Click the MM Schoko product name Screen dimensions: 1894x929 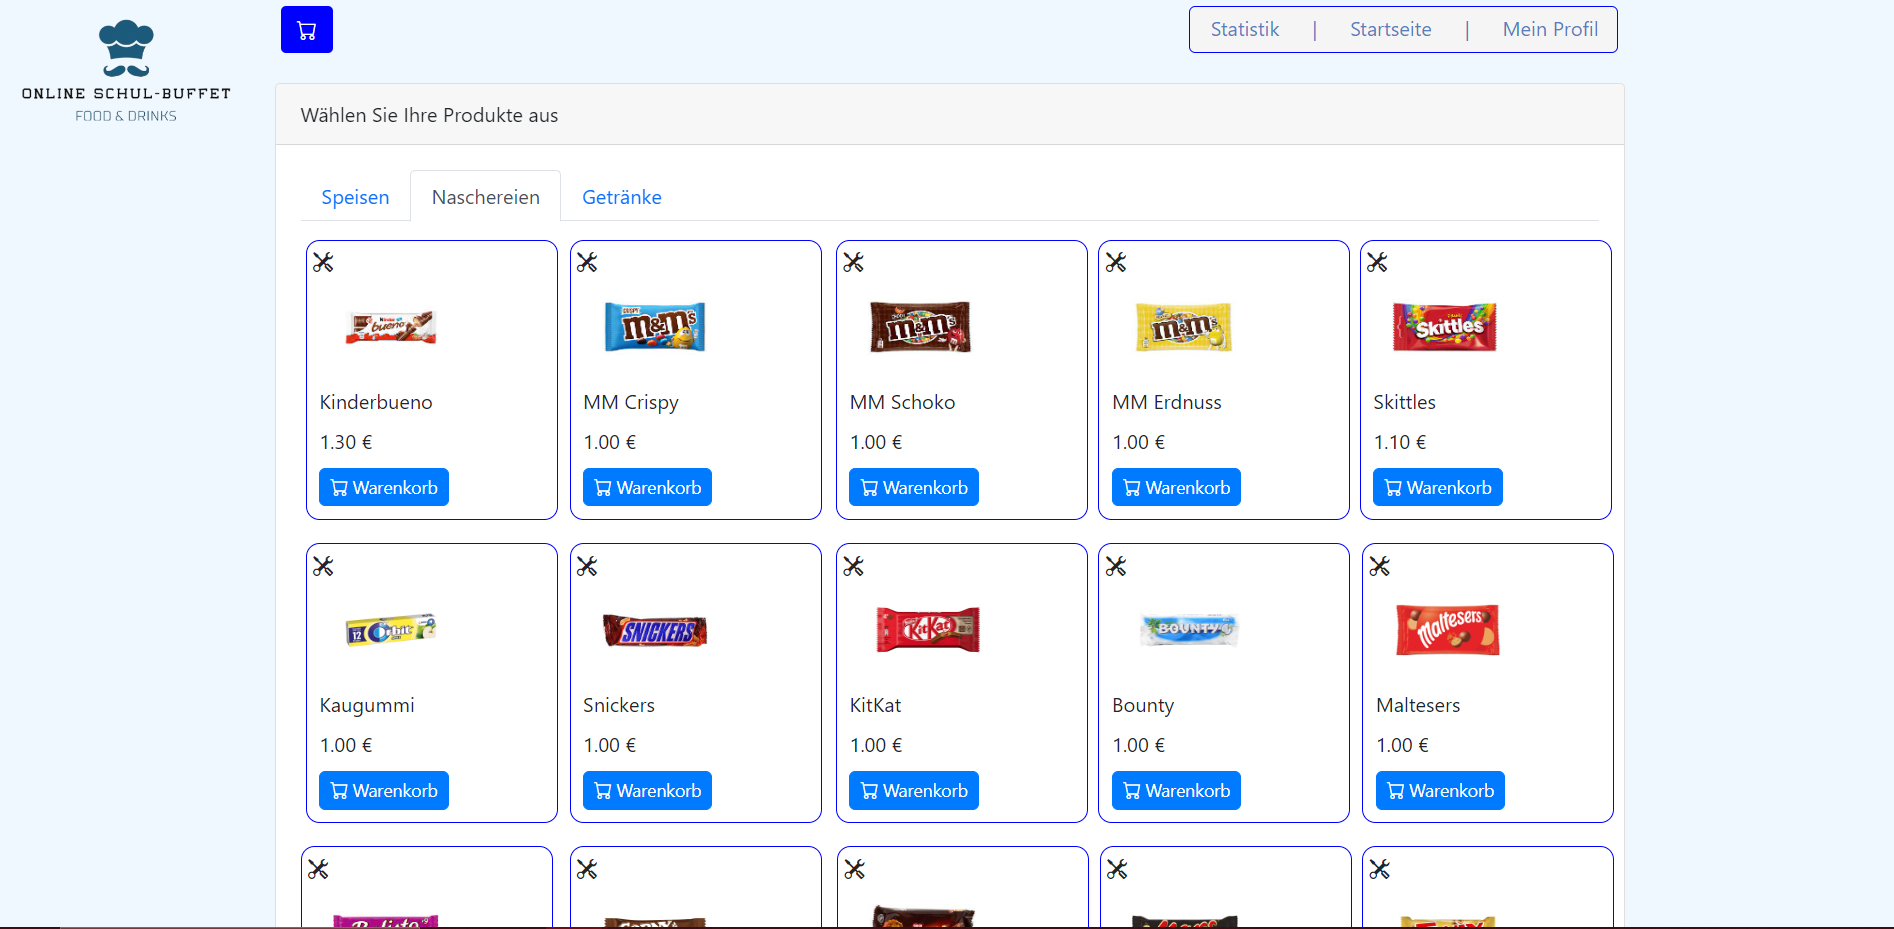click(x=902, y=402)
